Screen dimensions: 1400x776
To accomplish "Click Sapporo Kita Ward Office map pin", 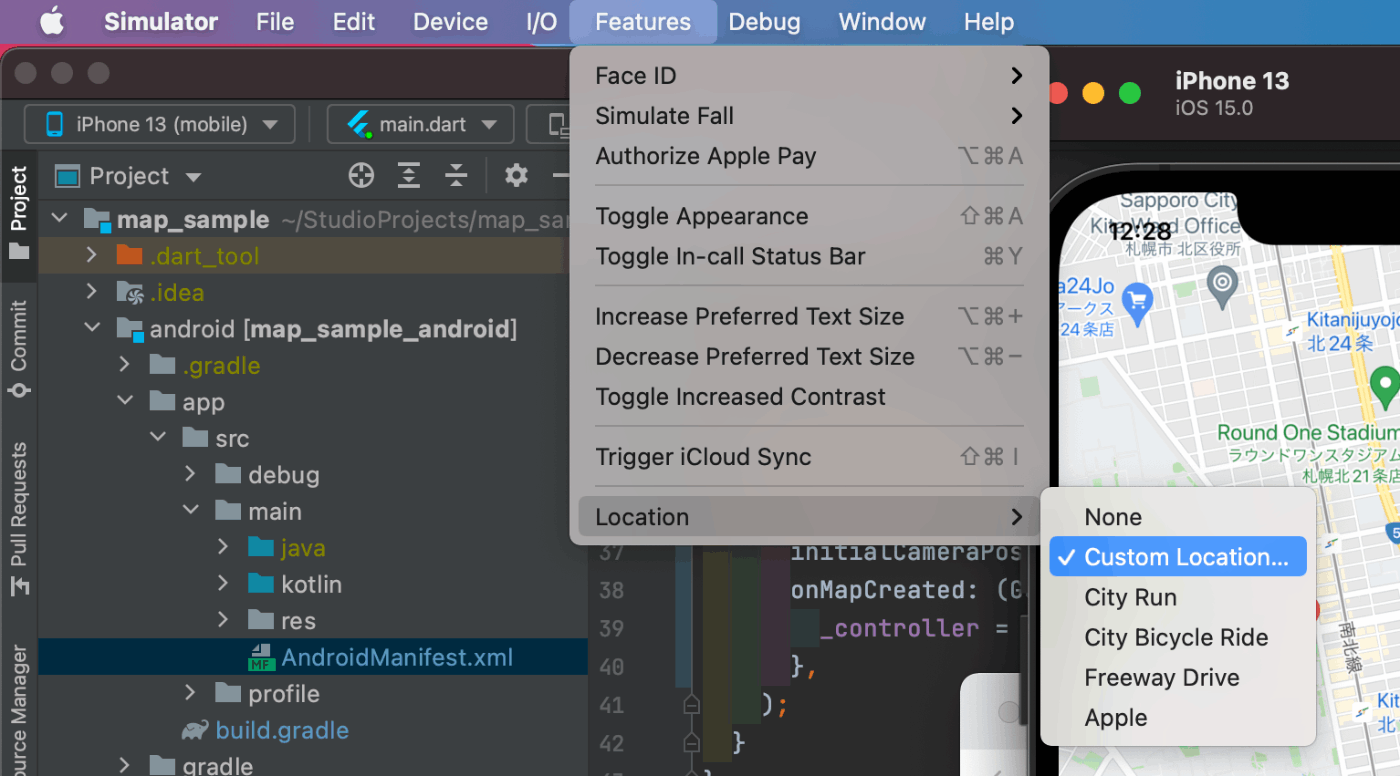I will [x=1222, y=286].
